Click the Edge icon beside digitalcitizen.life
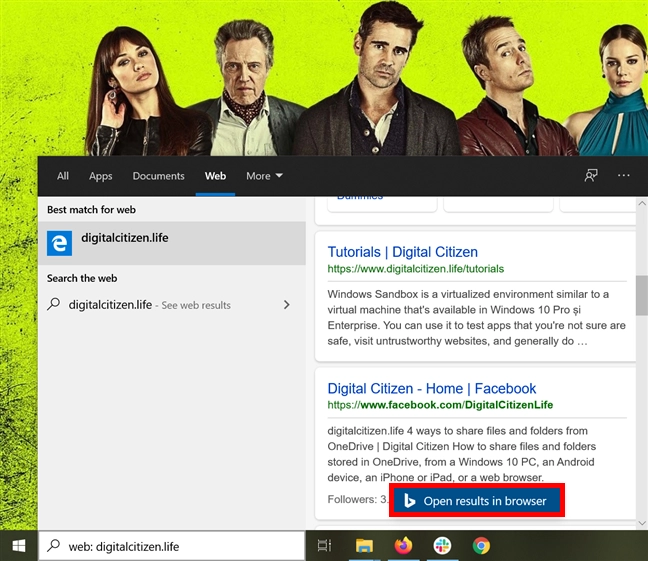 [x=59, y=243]
